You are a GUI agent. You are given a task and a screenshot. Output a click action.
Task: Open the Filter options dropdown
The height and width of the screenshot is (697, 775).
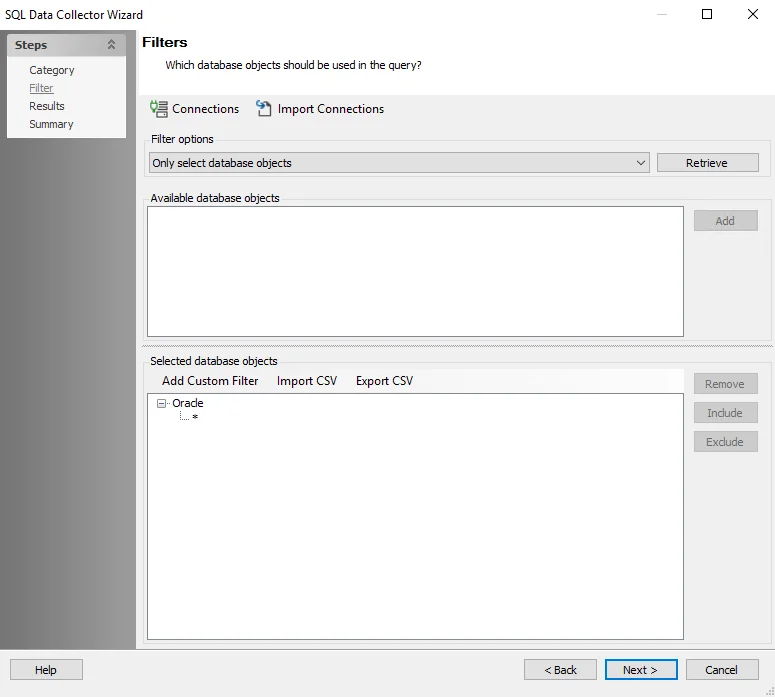[x=399, y=163]
